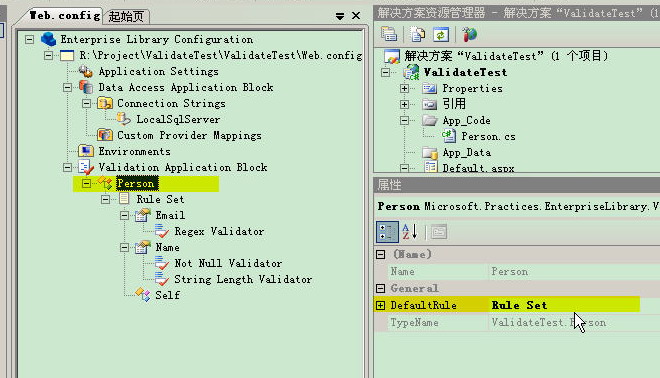Select the Rule Set document icon
660x378 pixels.
coord(124,199)
